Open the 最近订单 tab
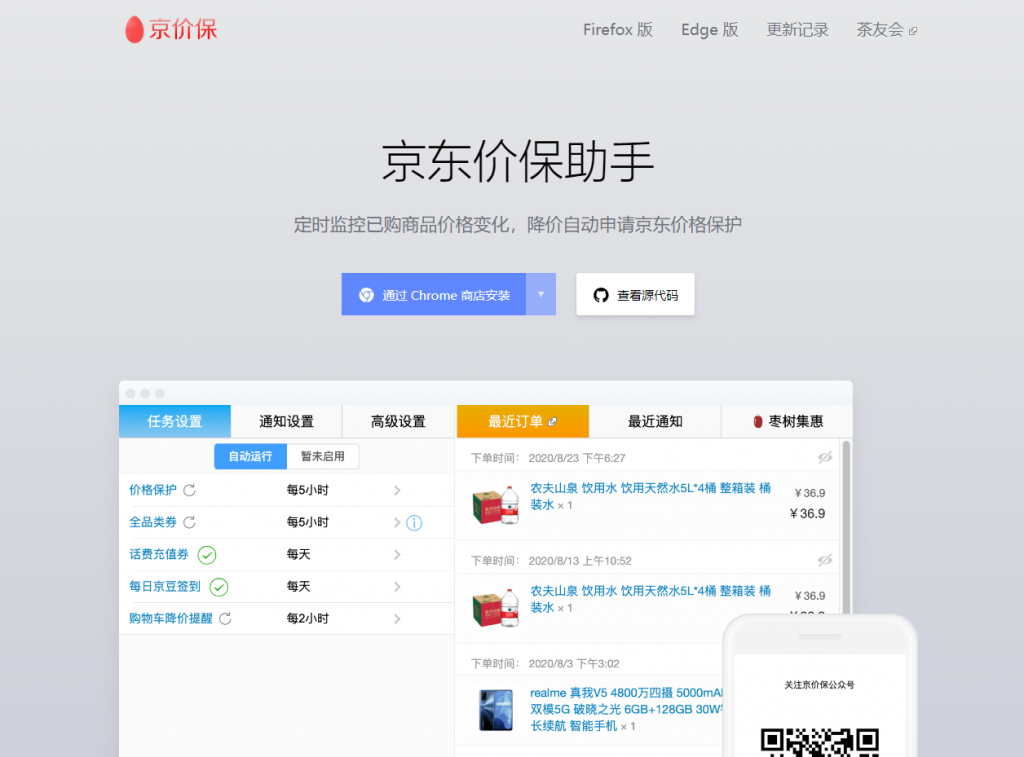Image resolution: width=1024 pixels, height=757 pixels. point(522,421)
